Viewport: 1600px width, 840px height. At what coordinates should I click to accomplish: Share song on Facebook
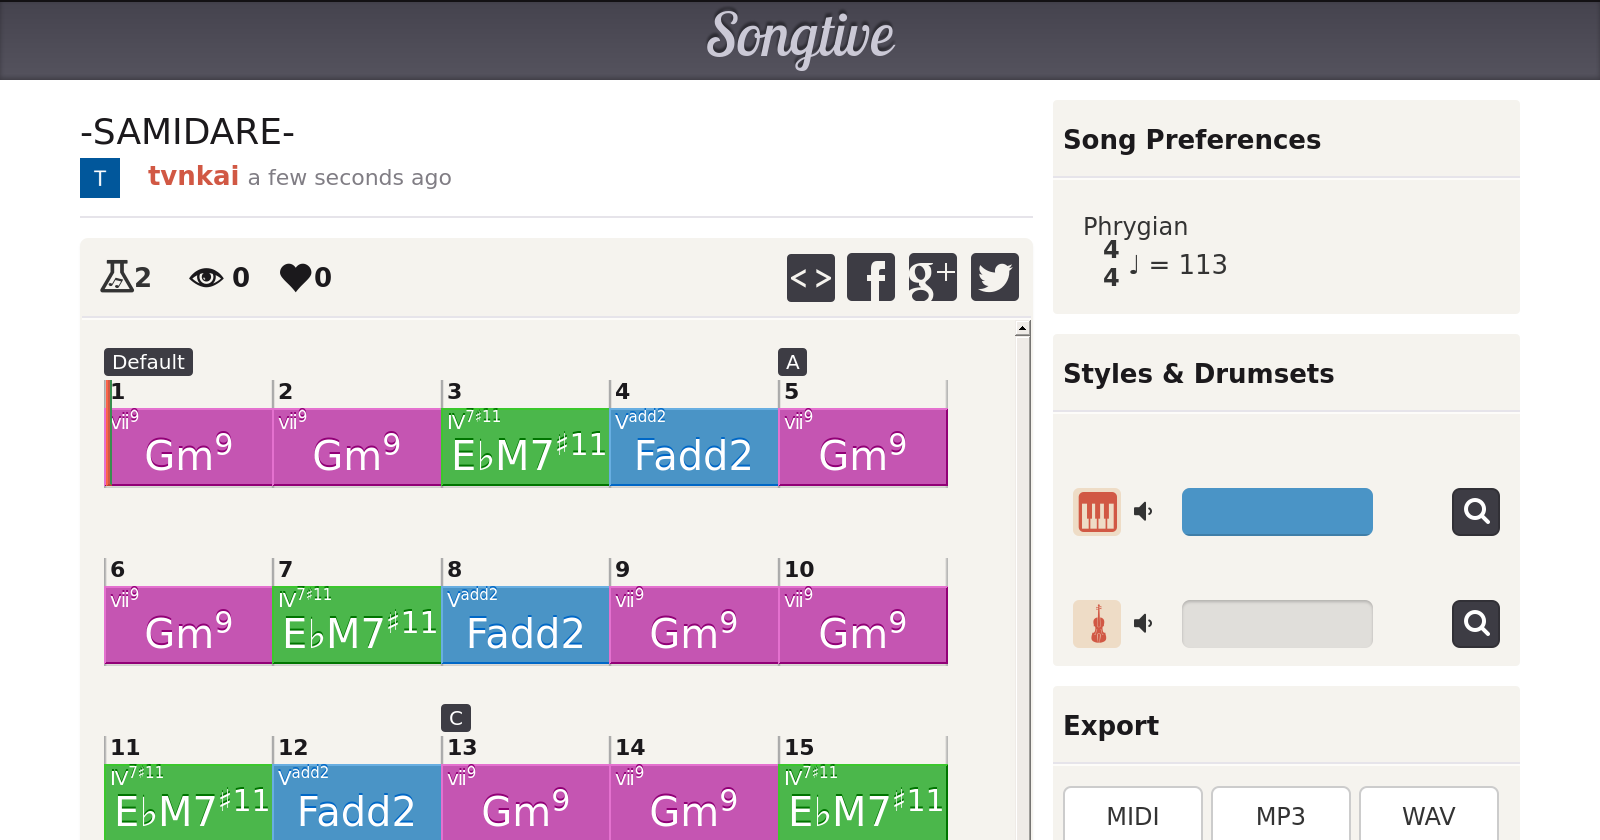871,277
